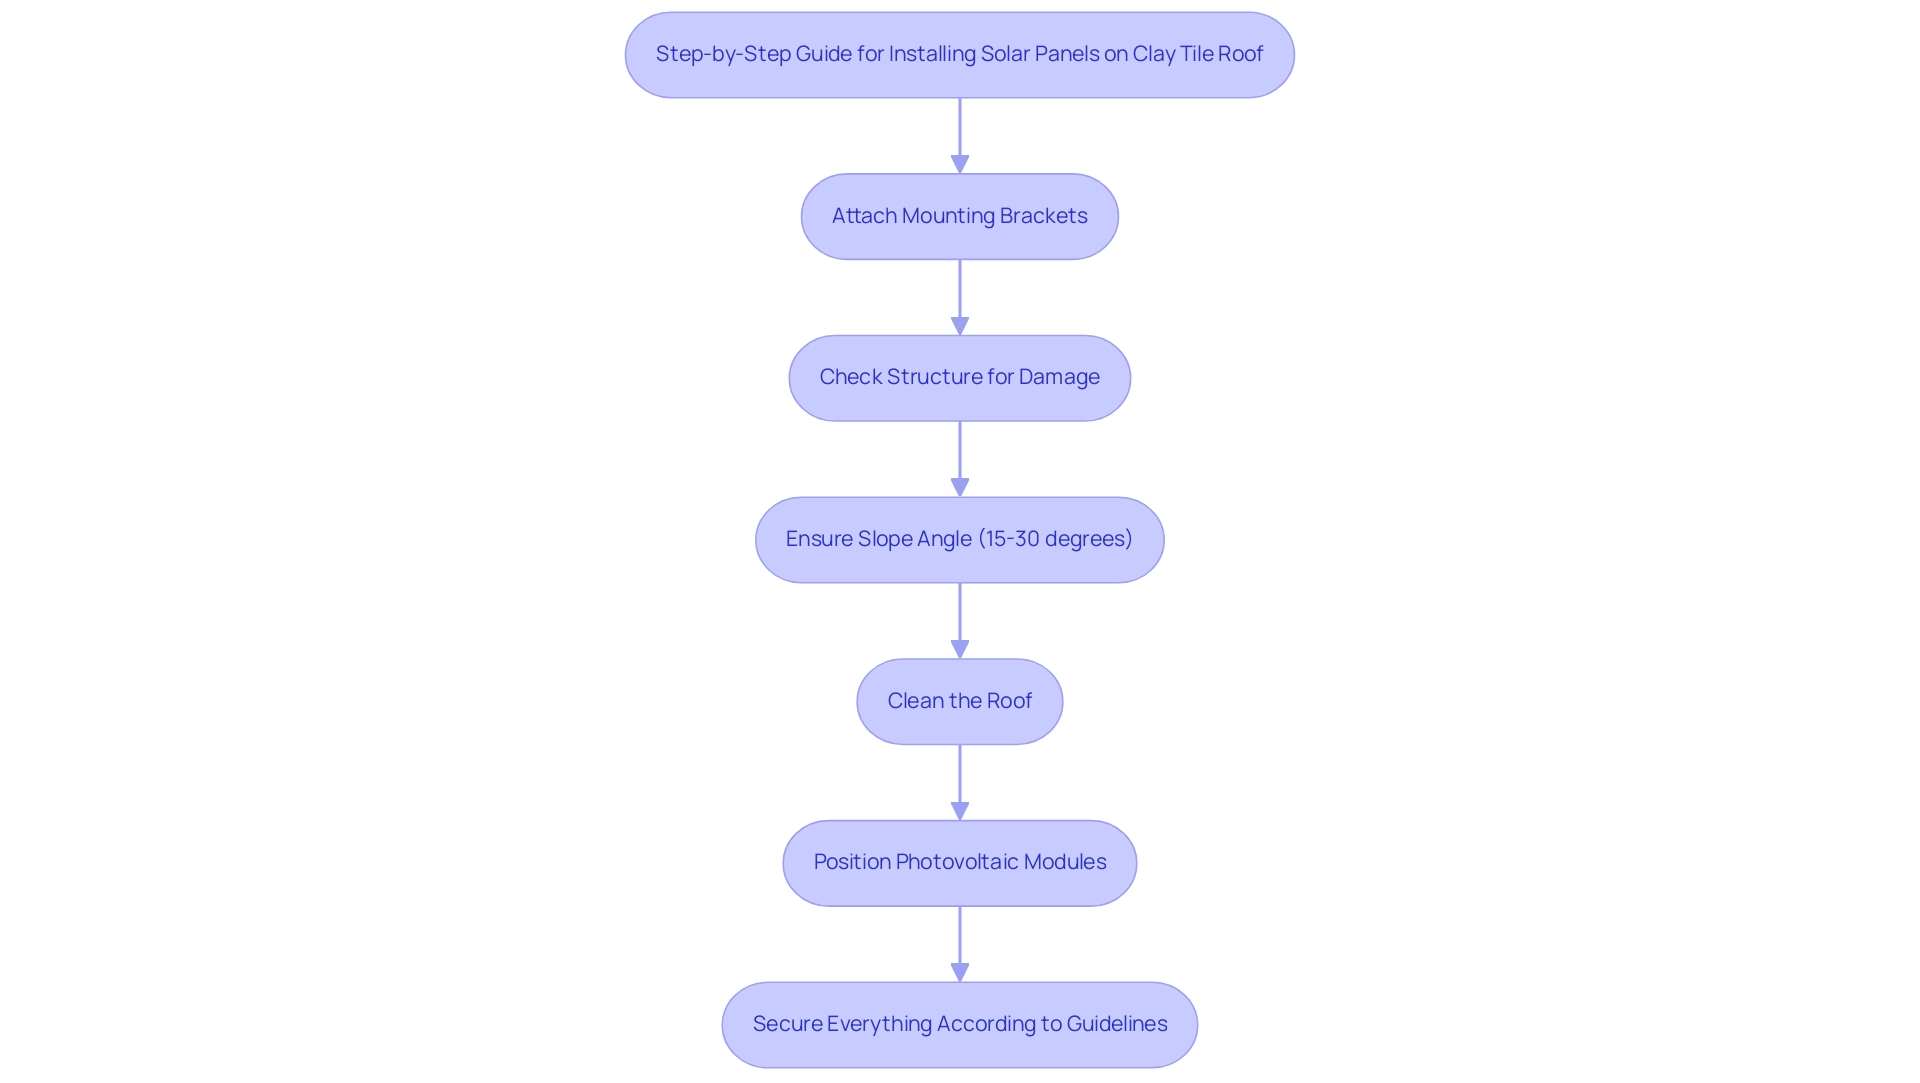1920x1083 pixels.
Task: Select the 'Check Structure for Damage' flowchart node
Action: (x=959, y=376)
